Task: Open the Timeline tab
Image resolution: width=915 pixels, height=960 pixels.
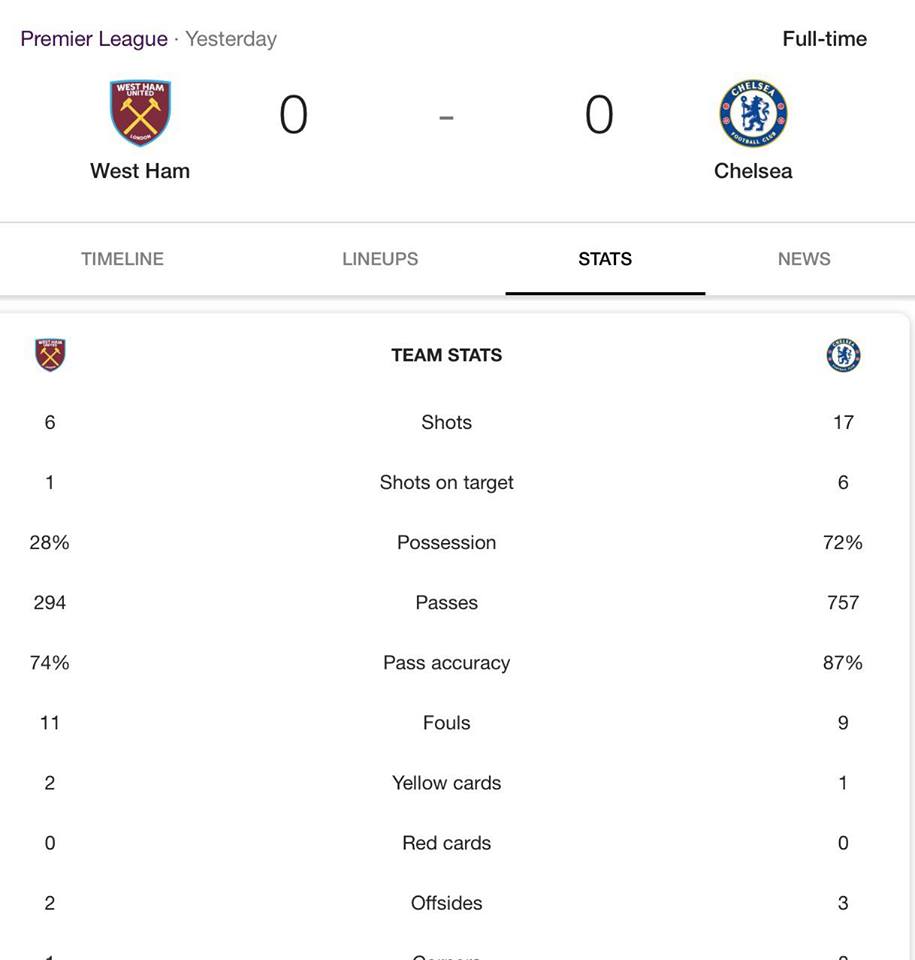Action: coord(122,259)
